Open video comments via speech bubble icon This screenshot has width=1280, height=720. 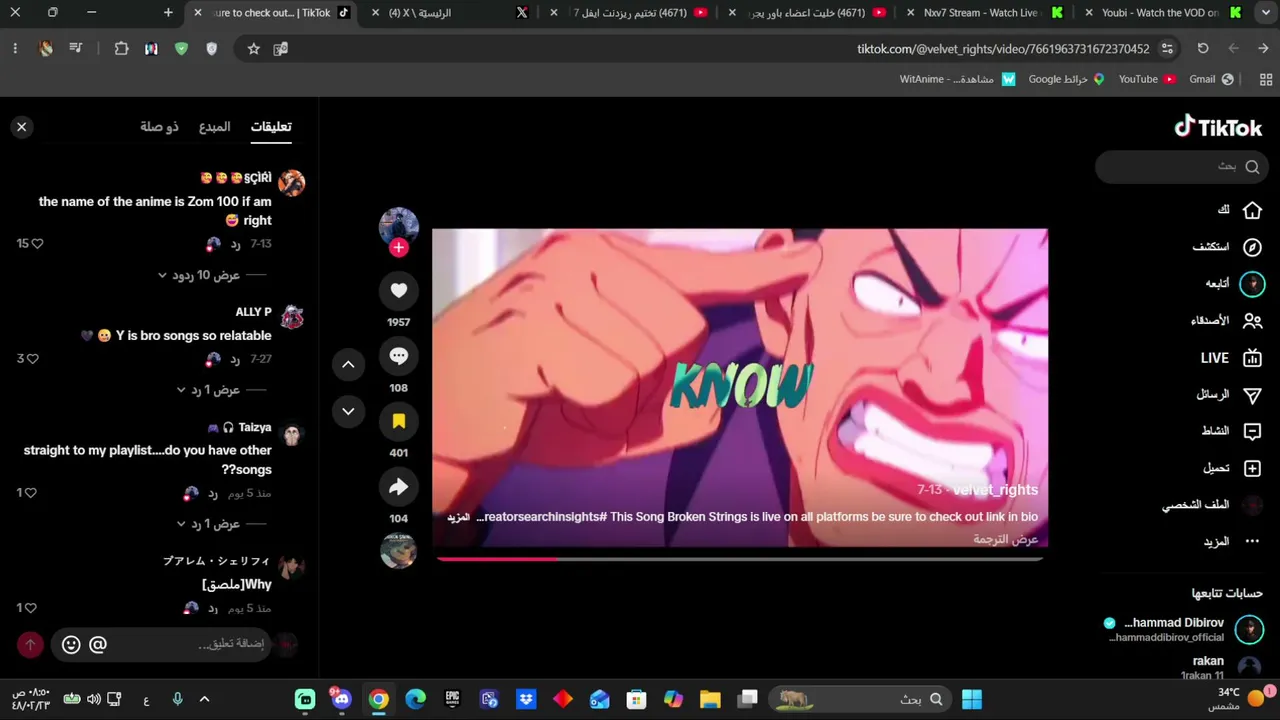(398, 356)
